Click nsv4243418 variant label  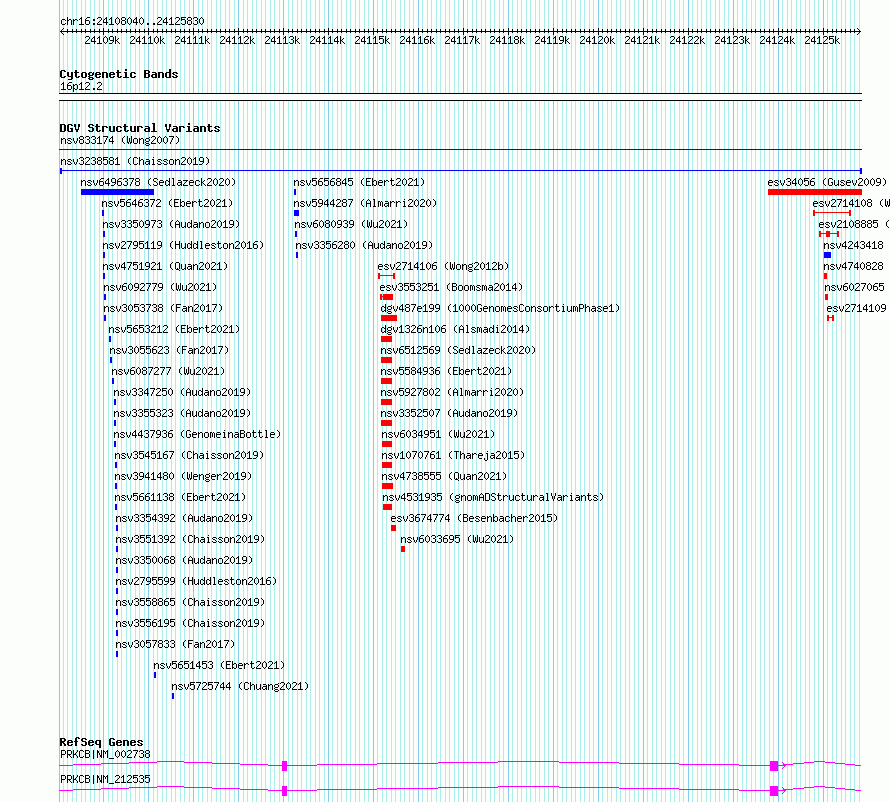854,245
